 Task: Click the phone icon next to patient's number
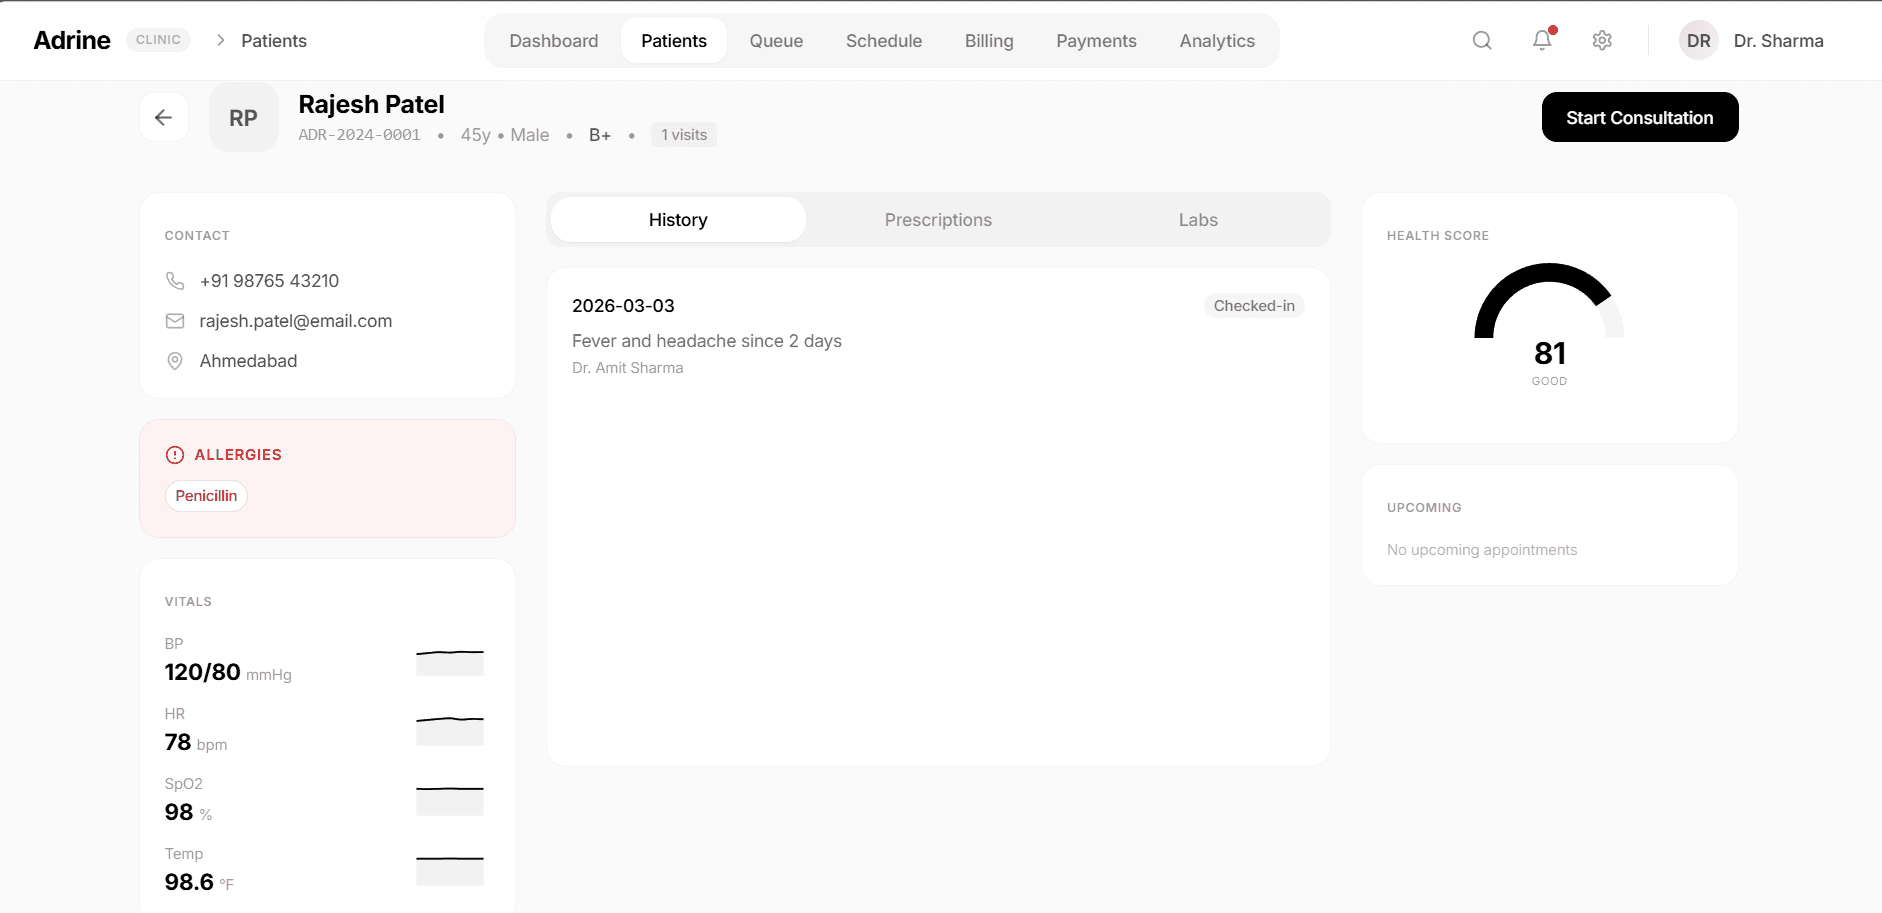click(x=175, y=281)
